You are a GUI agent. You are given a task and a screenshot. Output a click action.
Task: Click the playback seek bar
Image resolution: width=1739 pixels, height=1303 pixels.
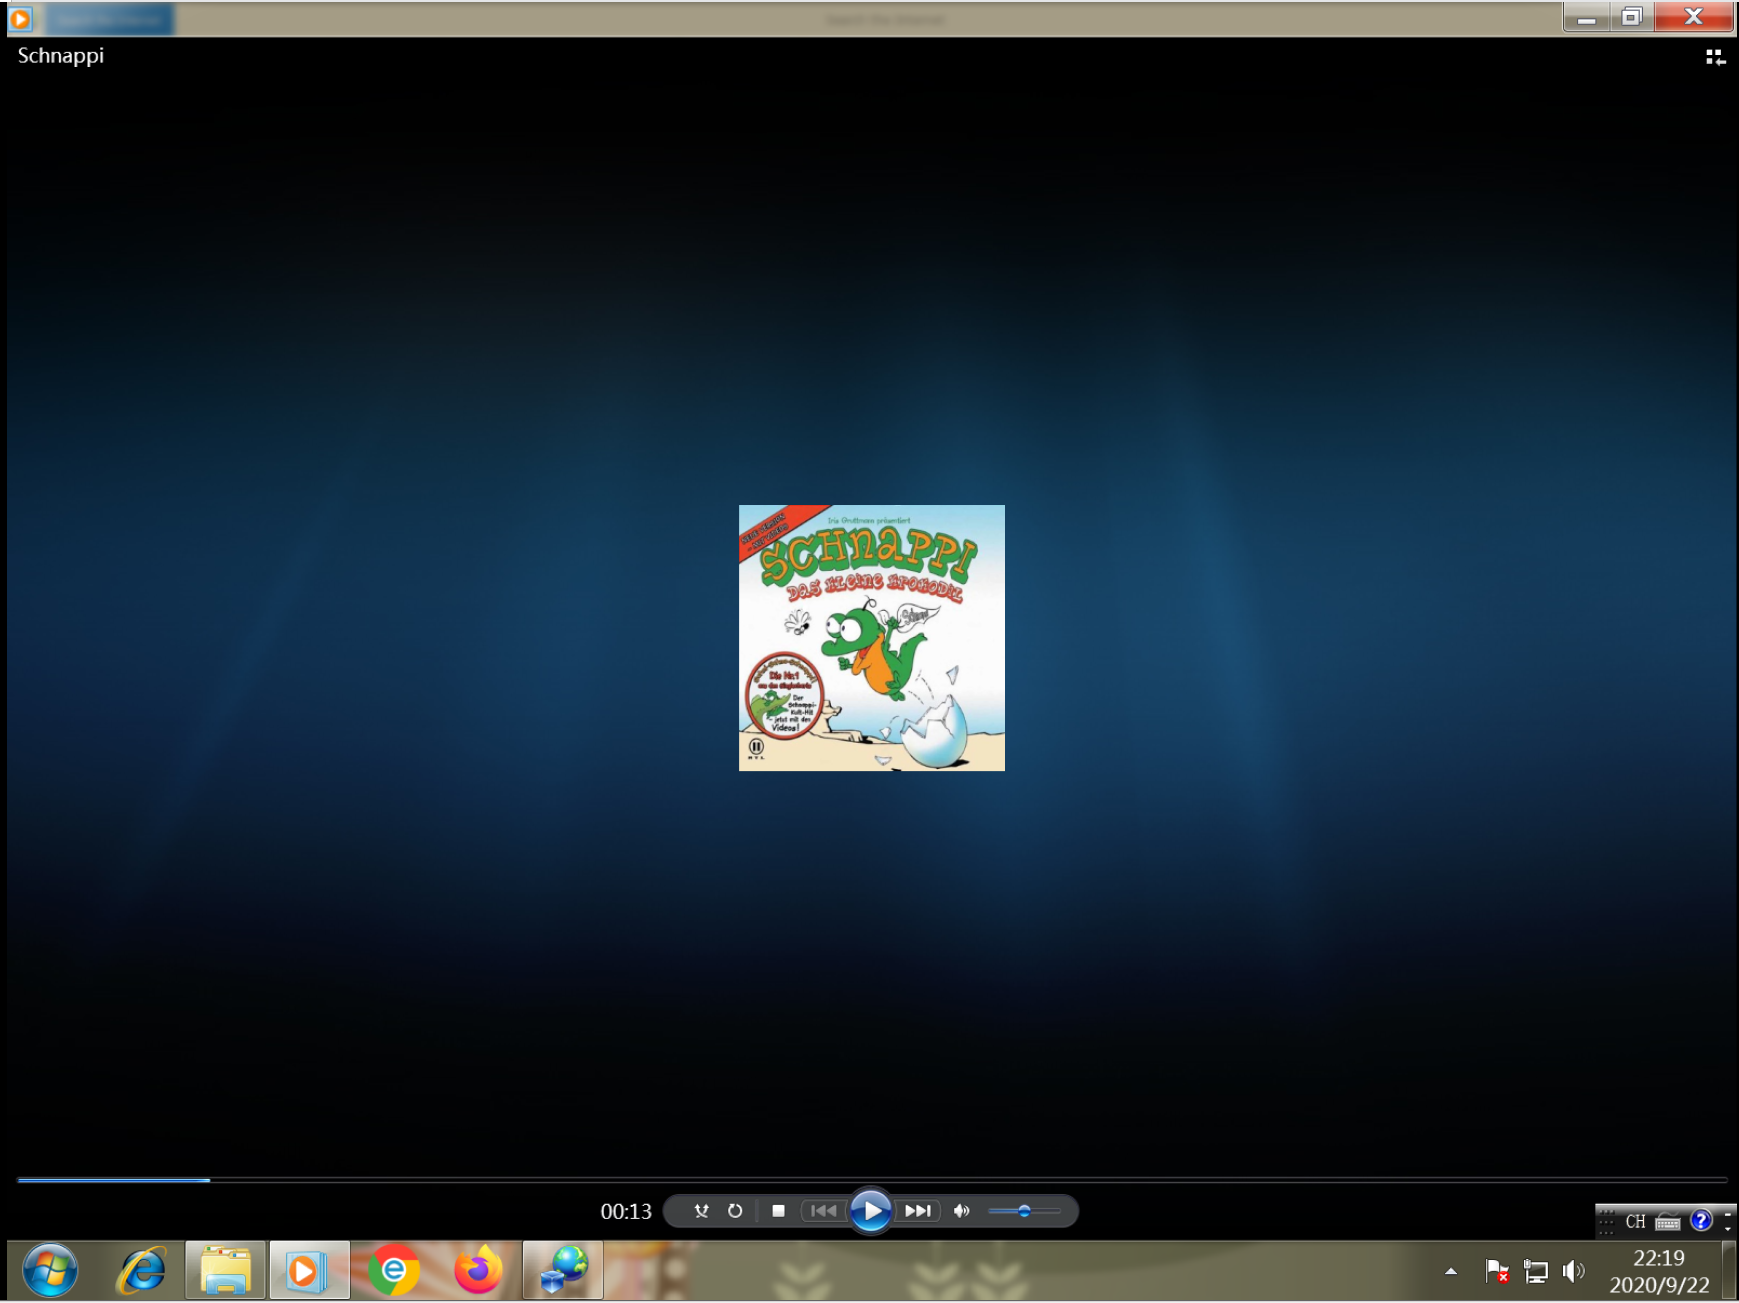(872, 1180)
